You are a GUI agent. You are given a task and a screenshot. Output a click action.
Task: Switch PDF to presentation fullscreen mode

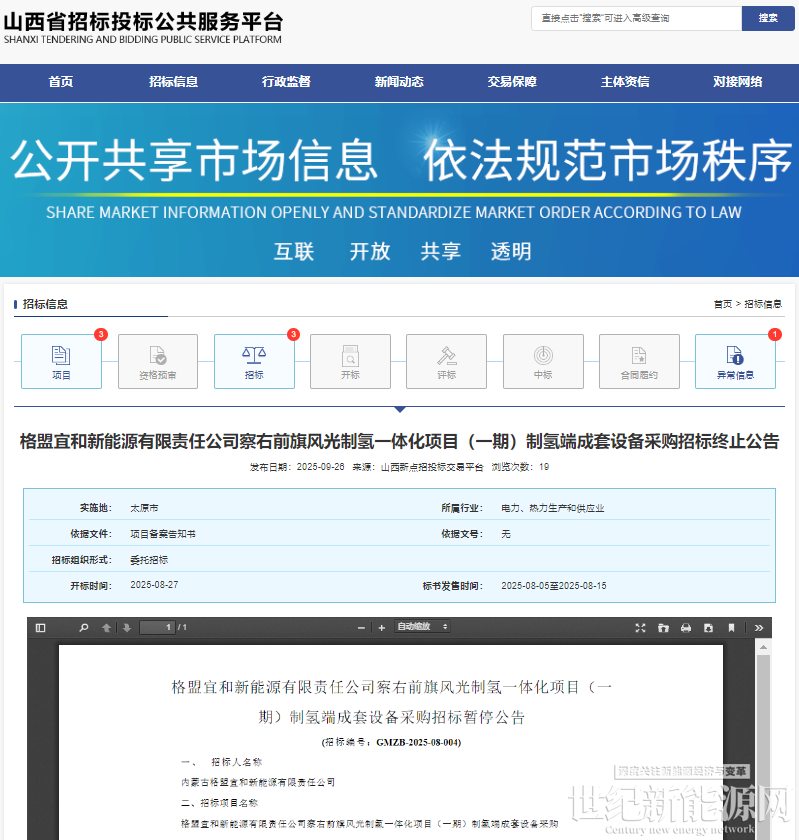click(x=640, y=628)
